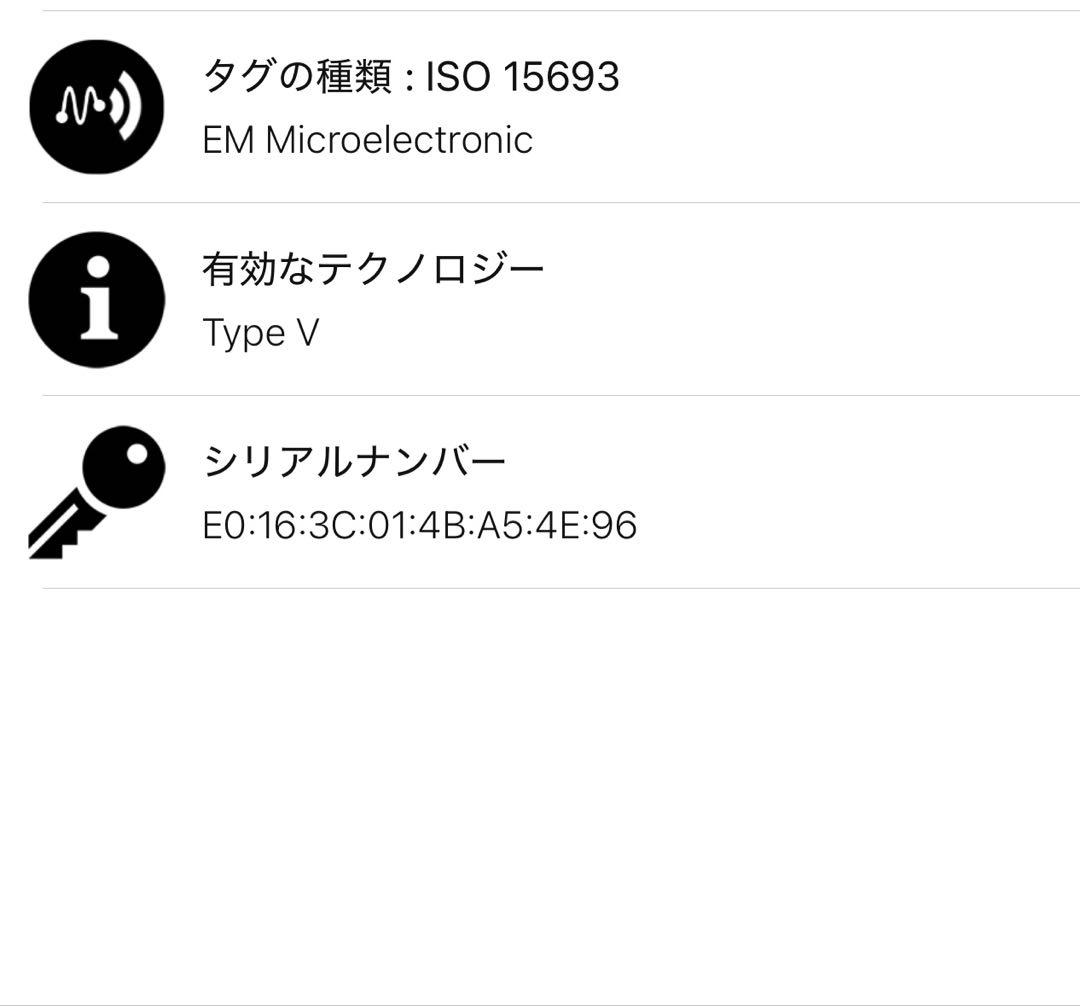The image size is (1080, 1006).
Task: Open the ISO 15693 tag entry
Action: pyautogui.click(x=410, y=75)
